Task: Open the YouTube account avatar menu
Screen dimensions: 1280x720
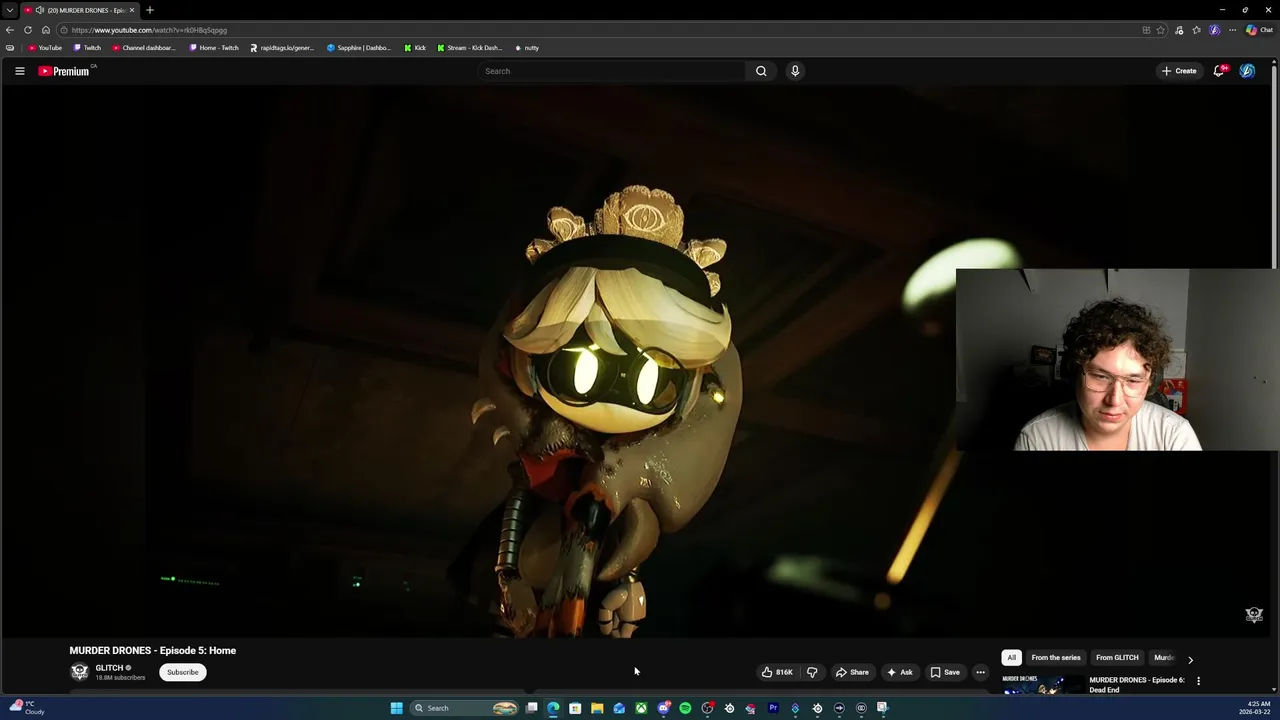Action: pyautogui.click(x=1247, y=71)
